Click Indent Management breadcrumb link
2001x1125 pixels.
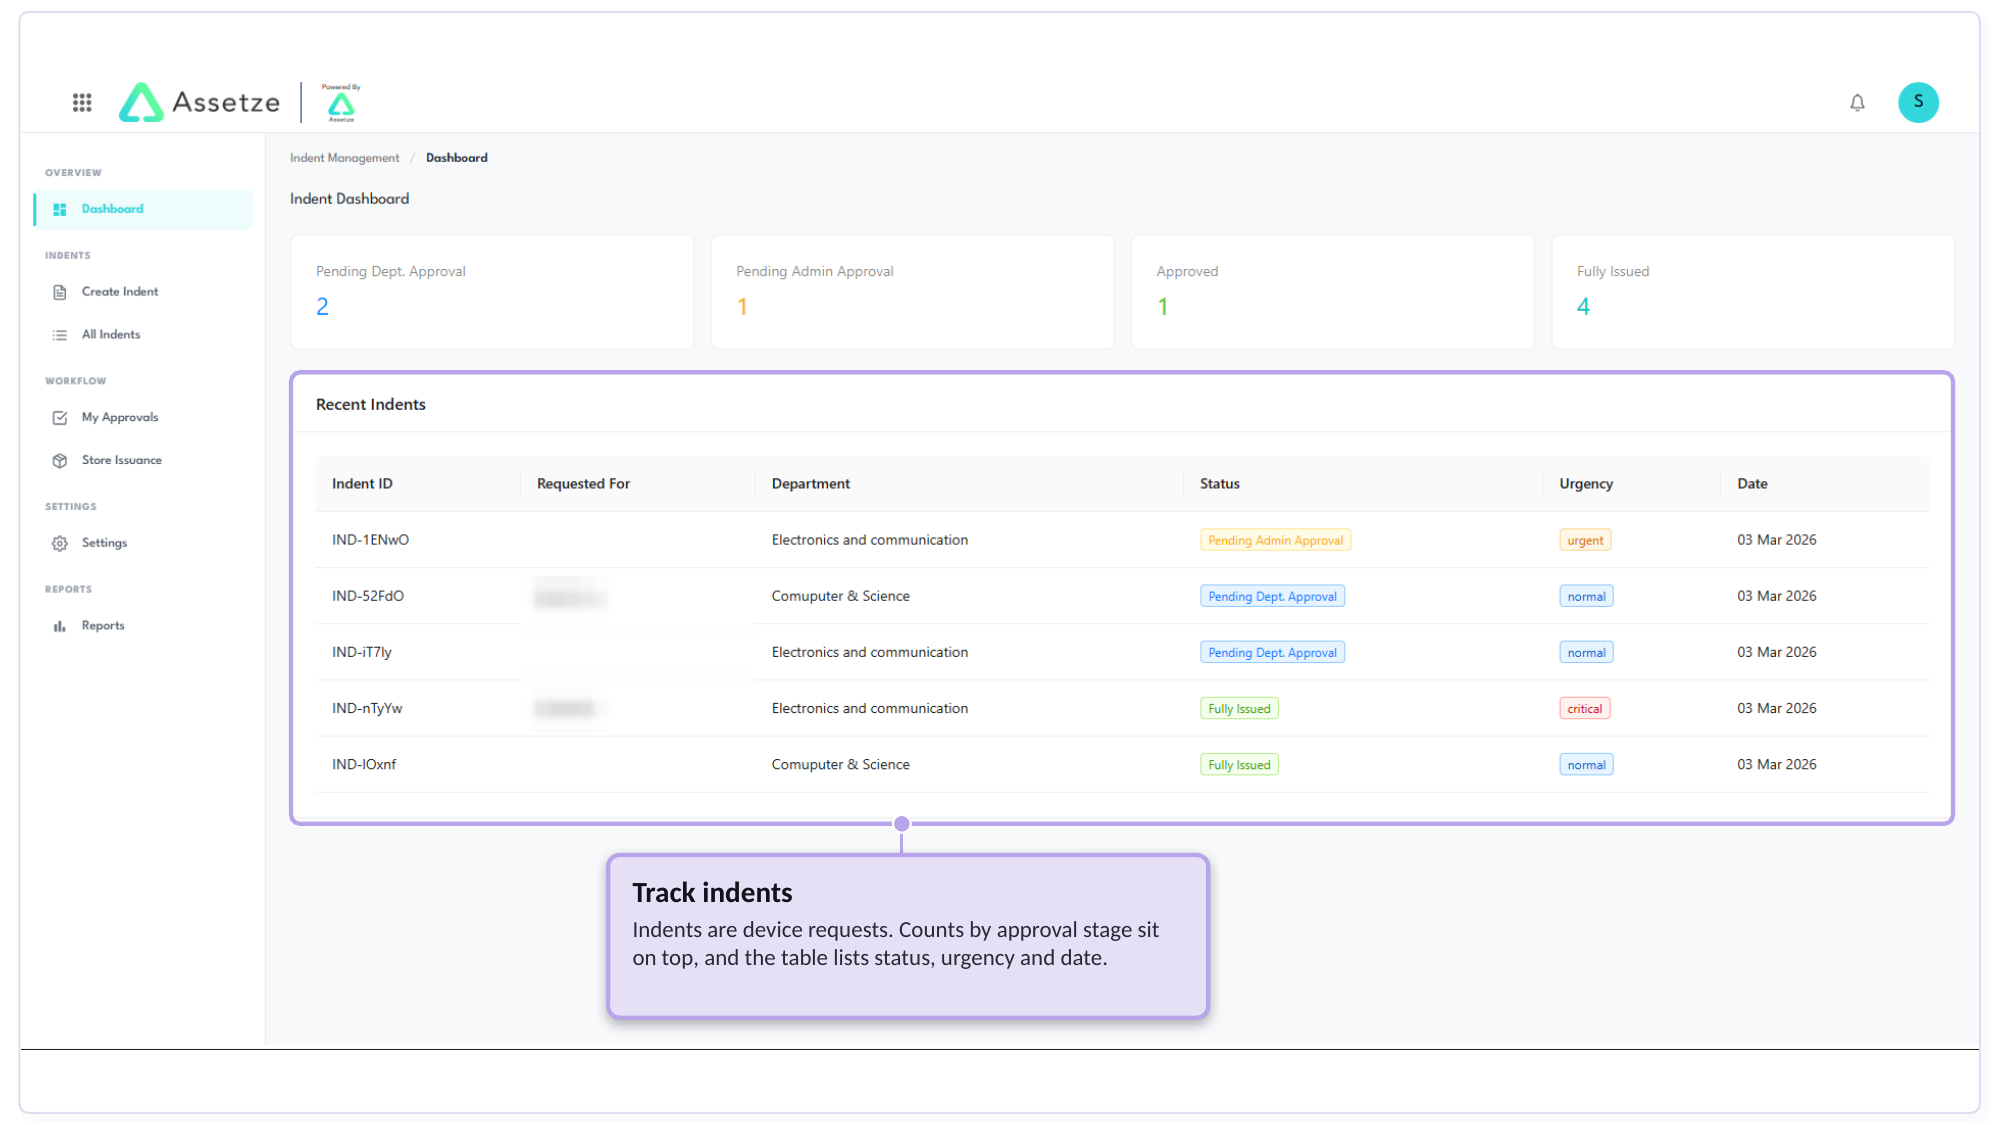[x=344, y=158]
